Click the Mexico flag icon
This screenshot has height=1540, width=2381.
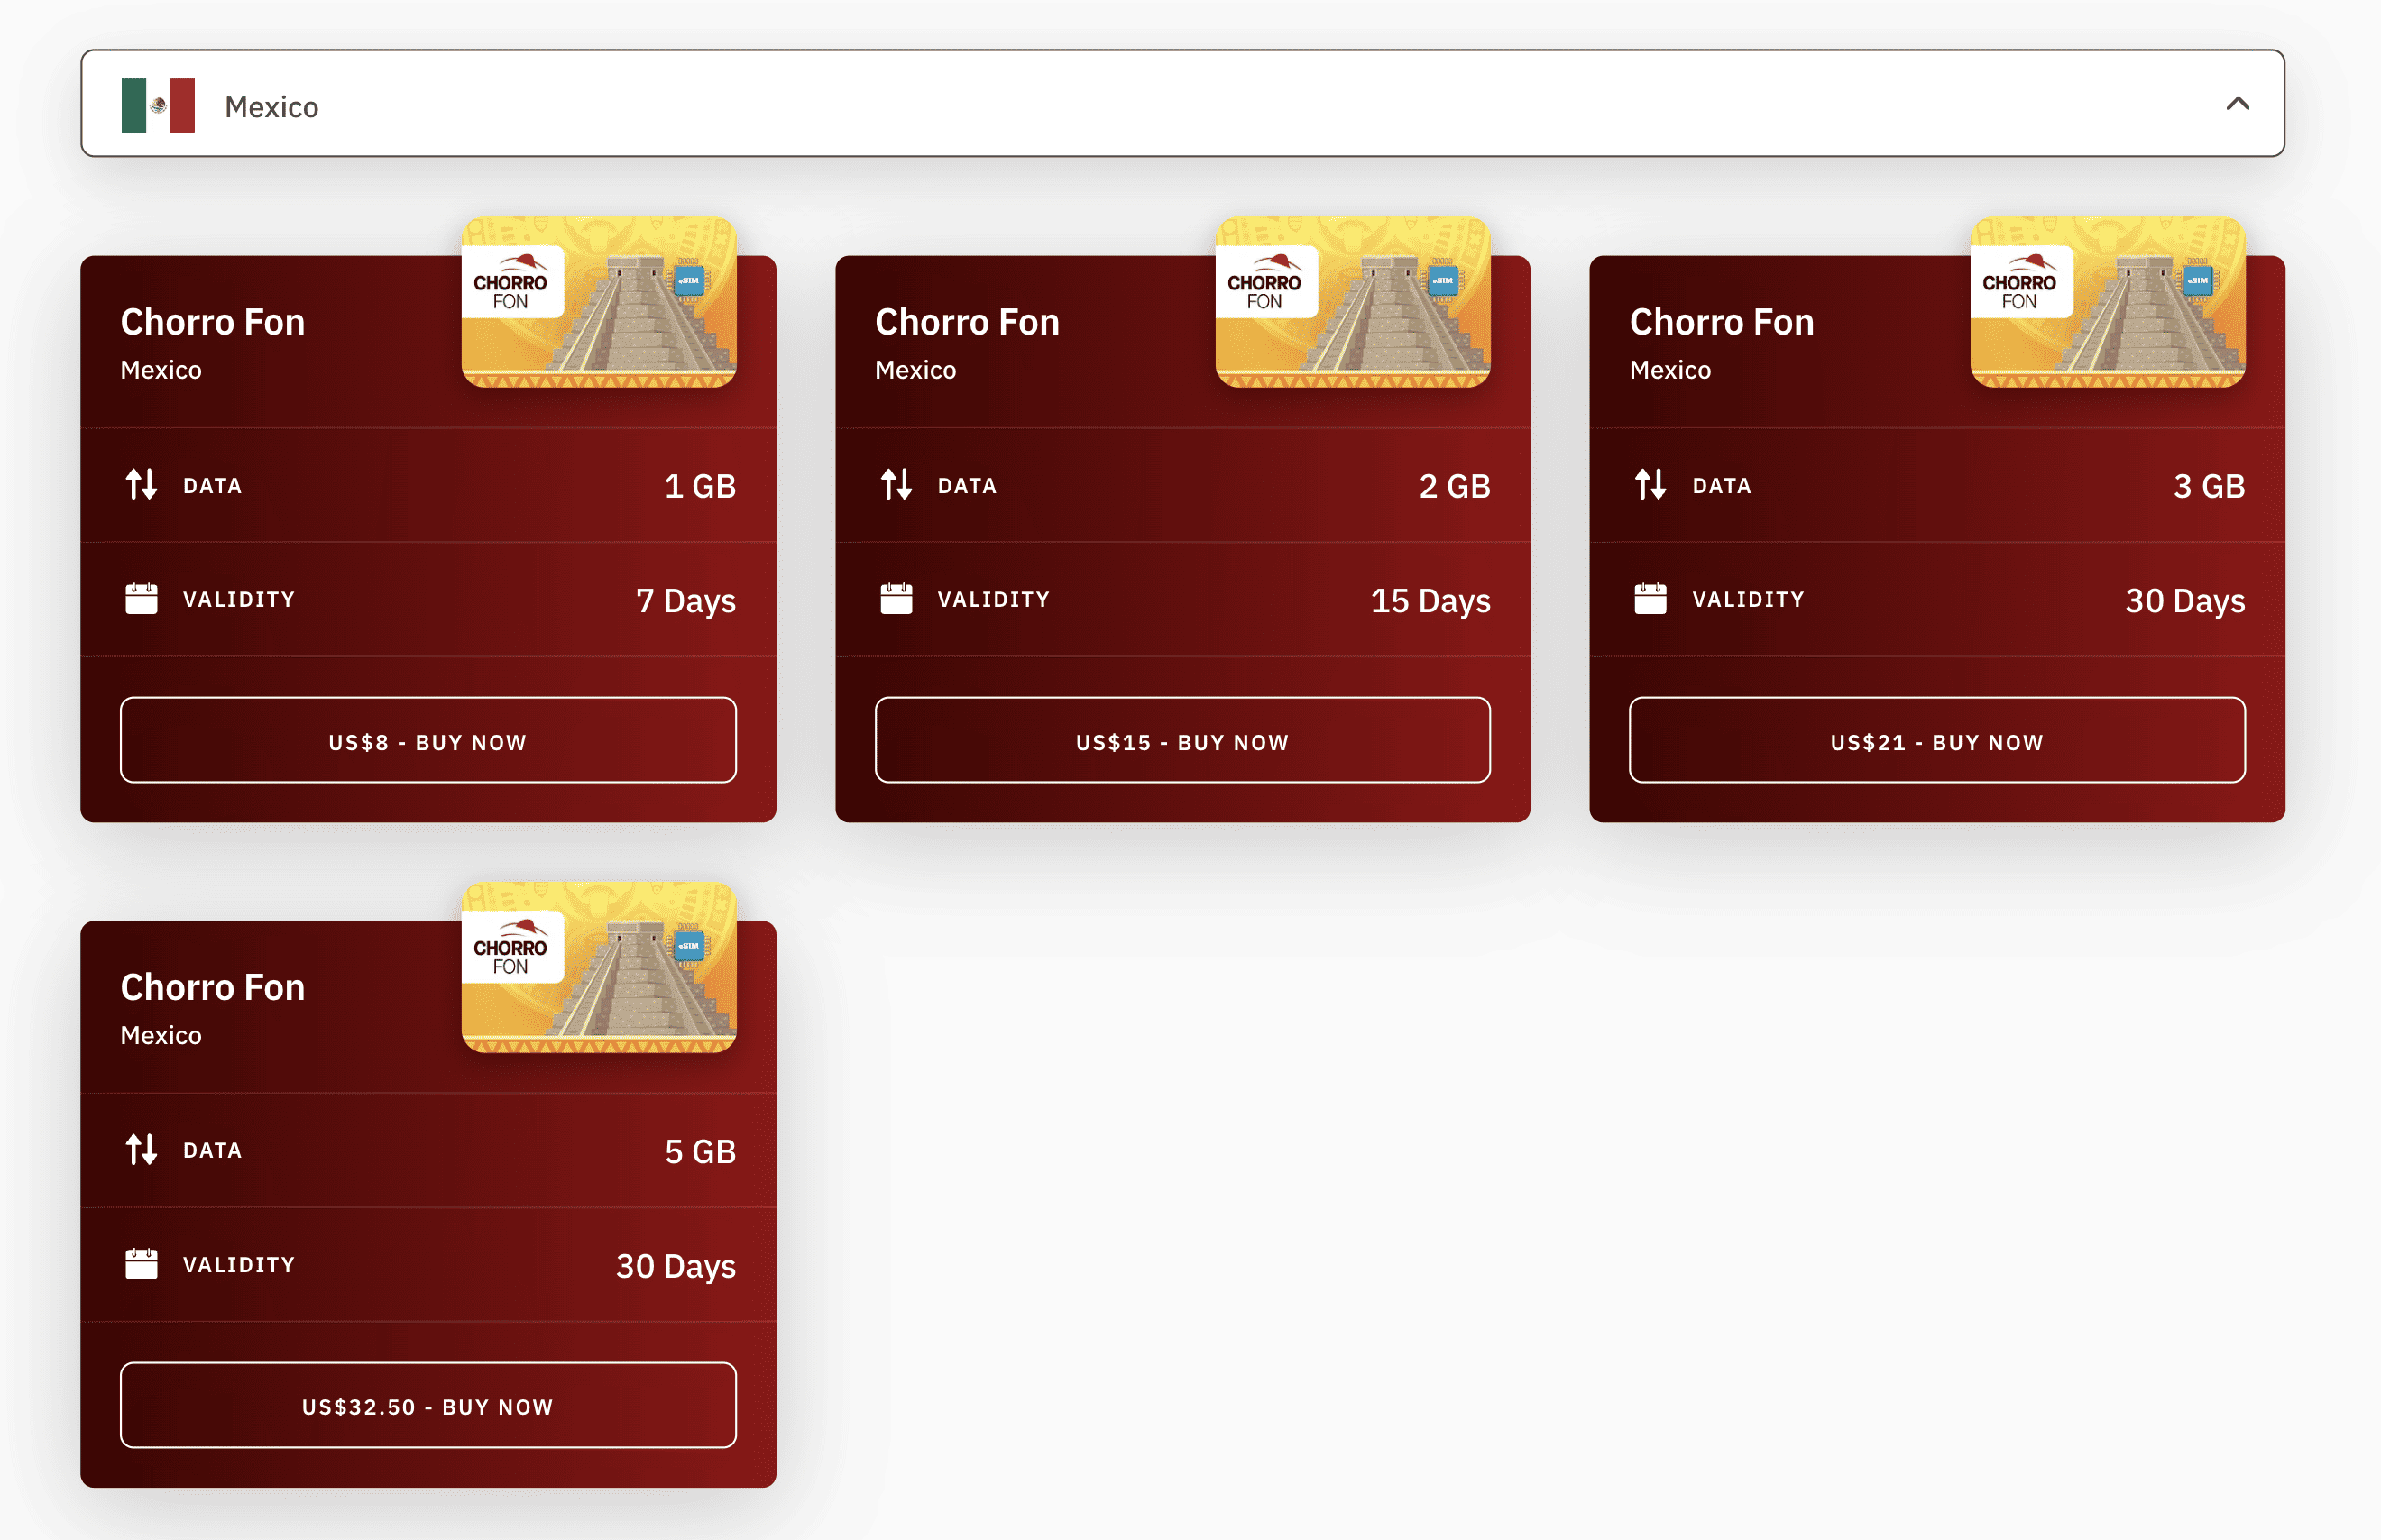tap(158, 105)
